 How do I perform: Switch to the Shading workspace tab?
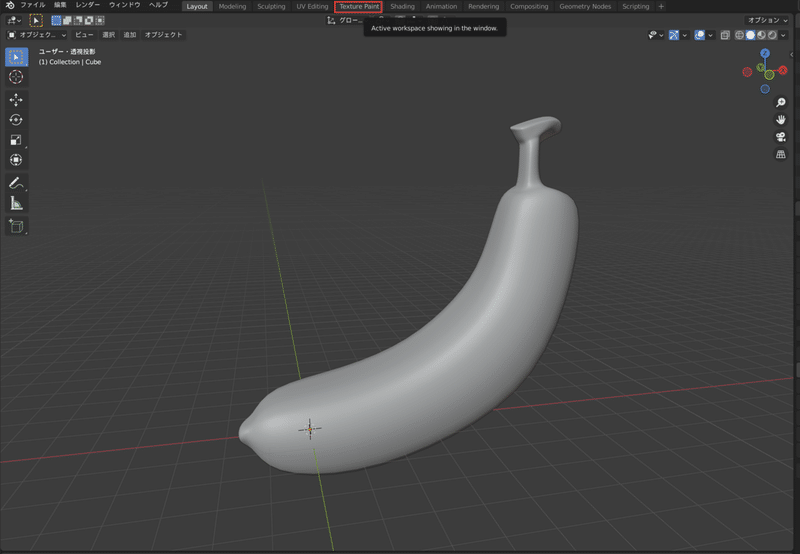pos(403,7)
